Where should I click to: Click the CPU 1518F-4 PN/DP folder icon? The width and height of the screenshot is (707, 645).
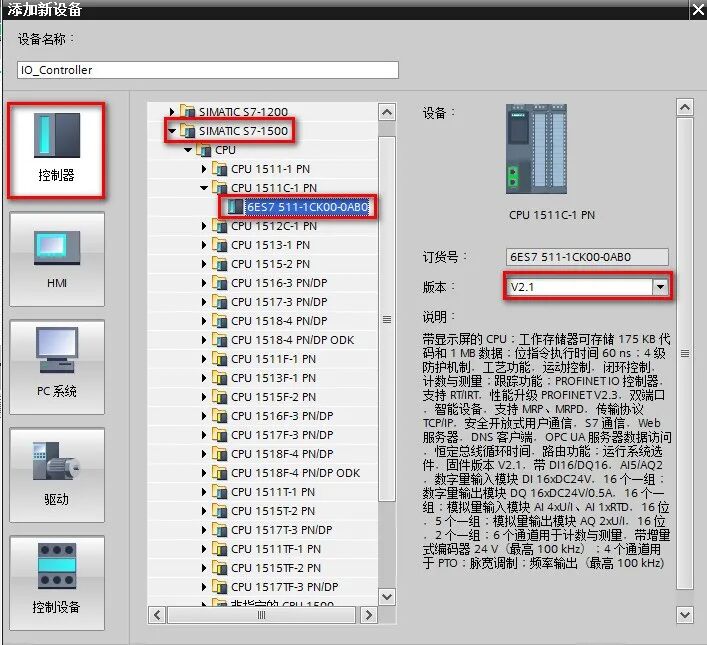tap(220, 454)
